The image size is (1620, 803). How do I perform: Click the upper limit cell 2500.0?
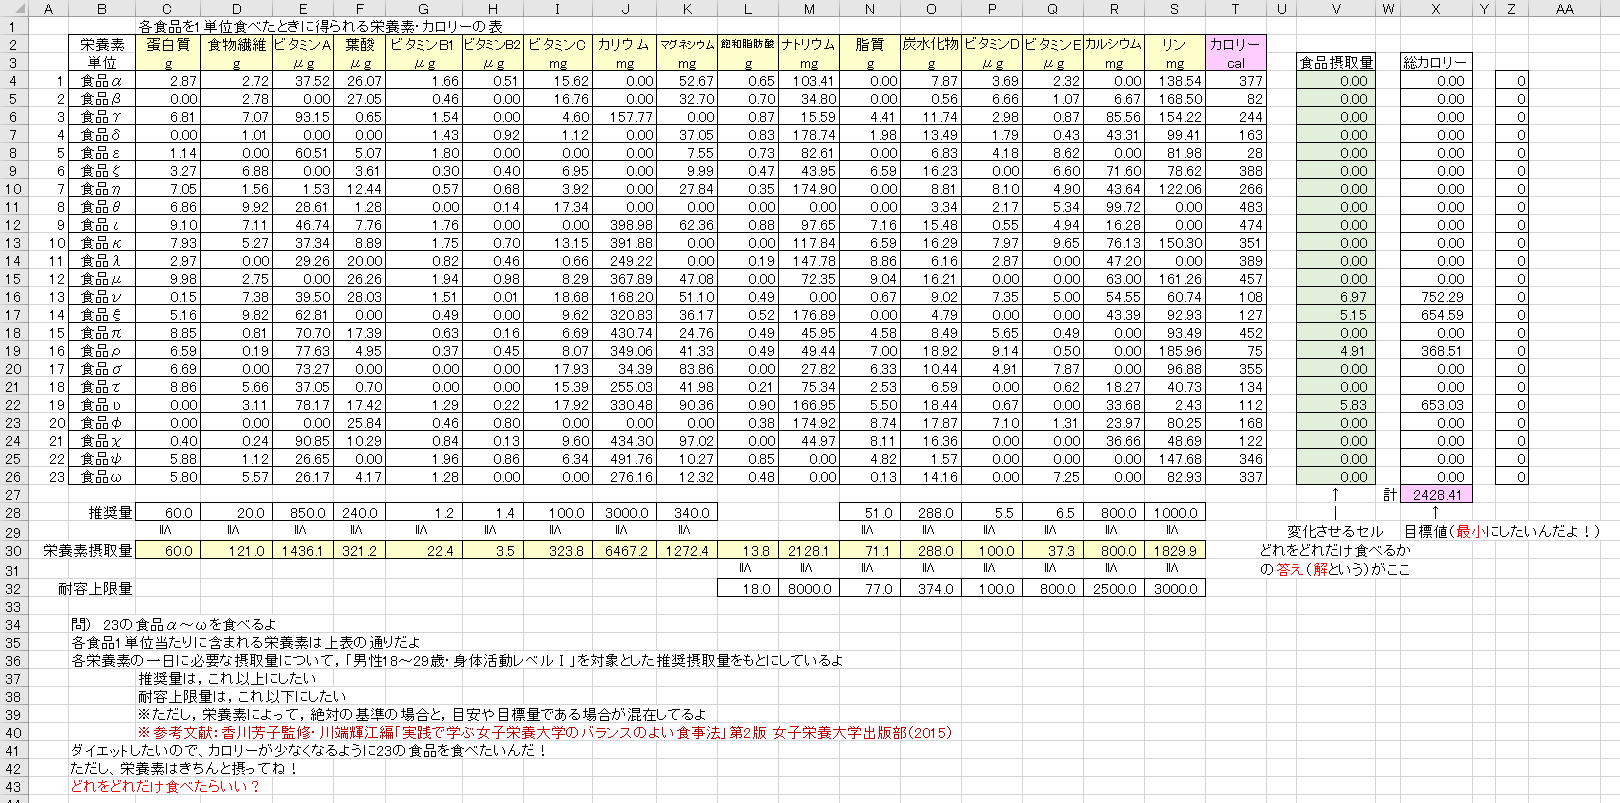point(1114,589)
